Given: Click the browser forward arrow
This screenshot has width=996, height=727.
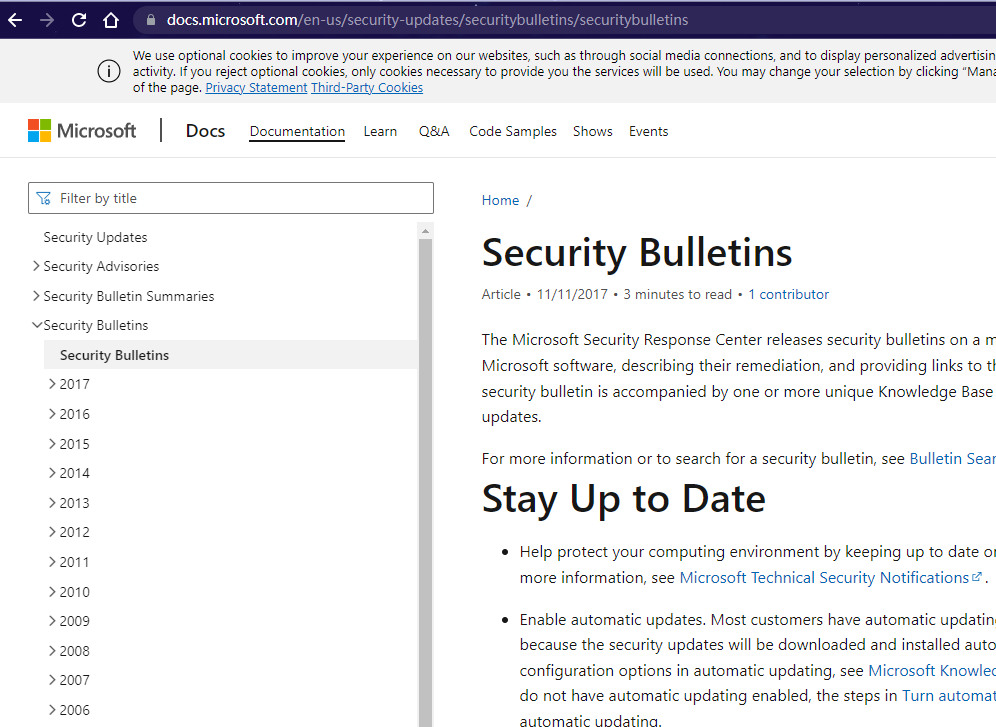Looking at the screenshot, I should click(47, 20).
